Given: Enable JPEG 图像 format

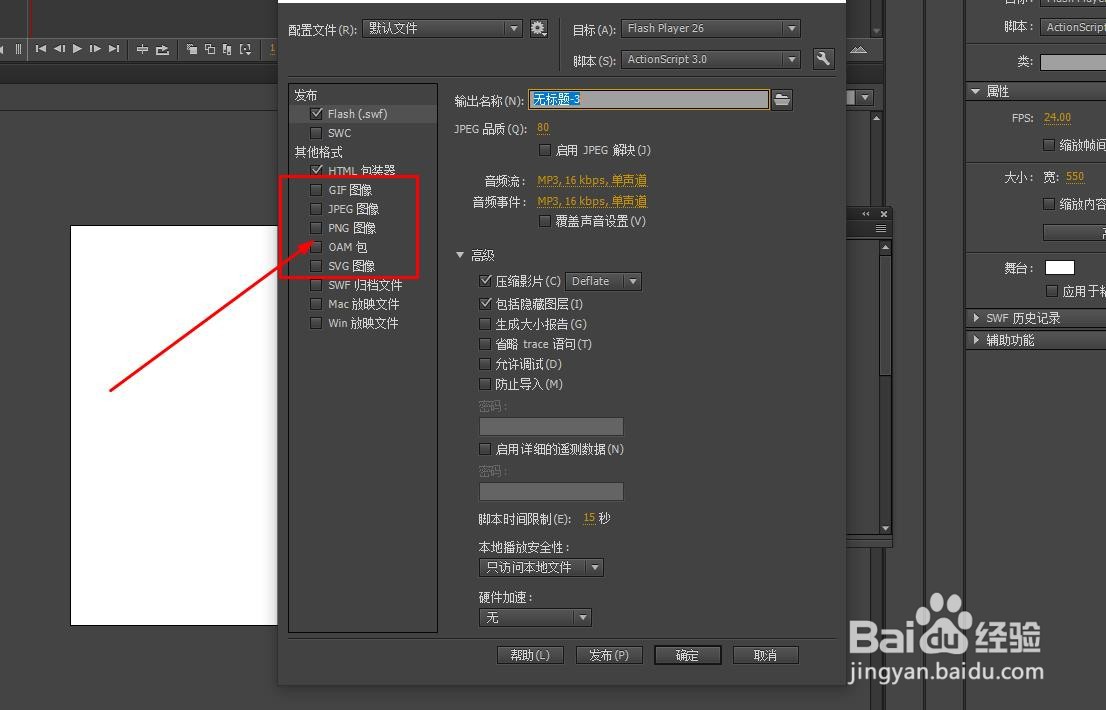Looking at the screenshot, I should pyautogui.click(x=316, y=209).
